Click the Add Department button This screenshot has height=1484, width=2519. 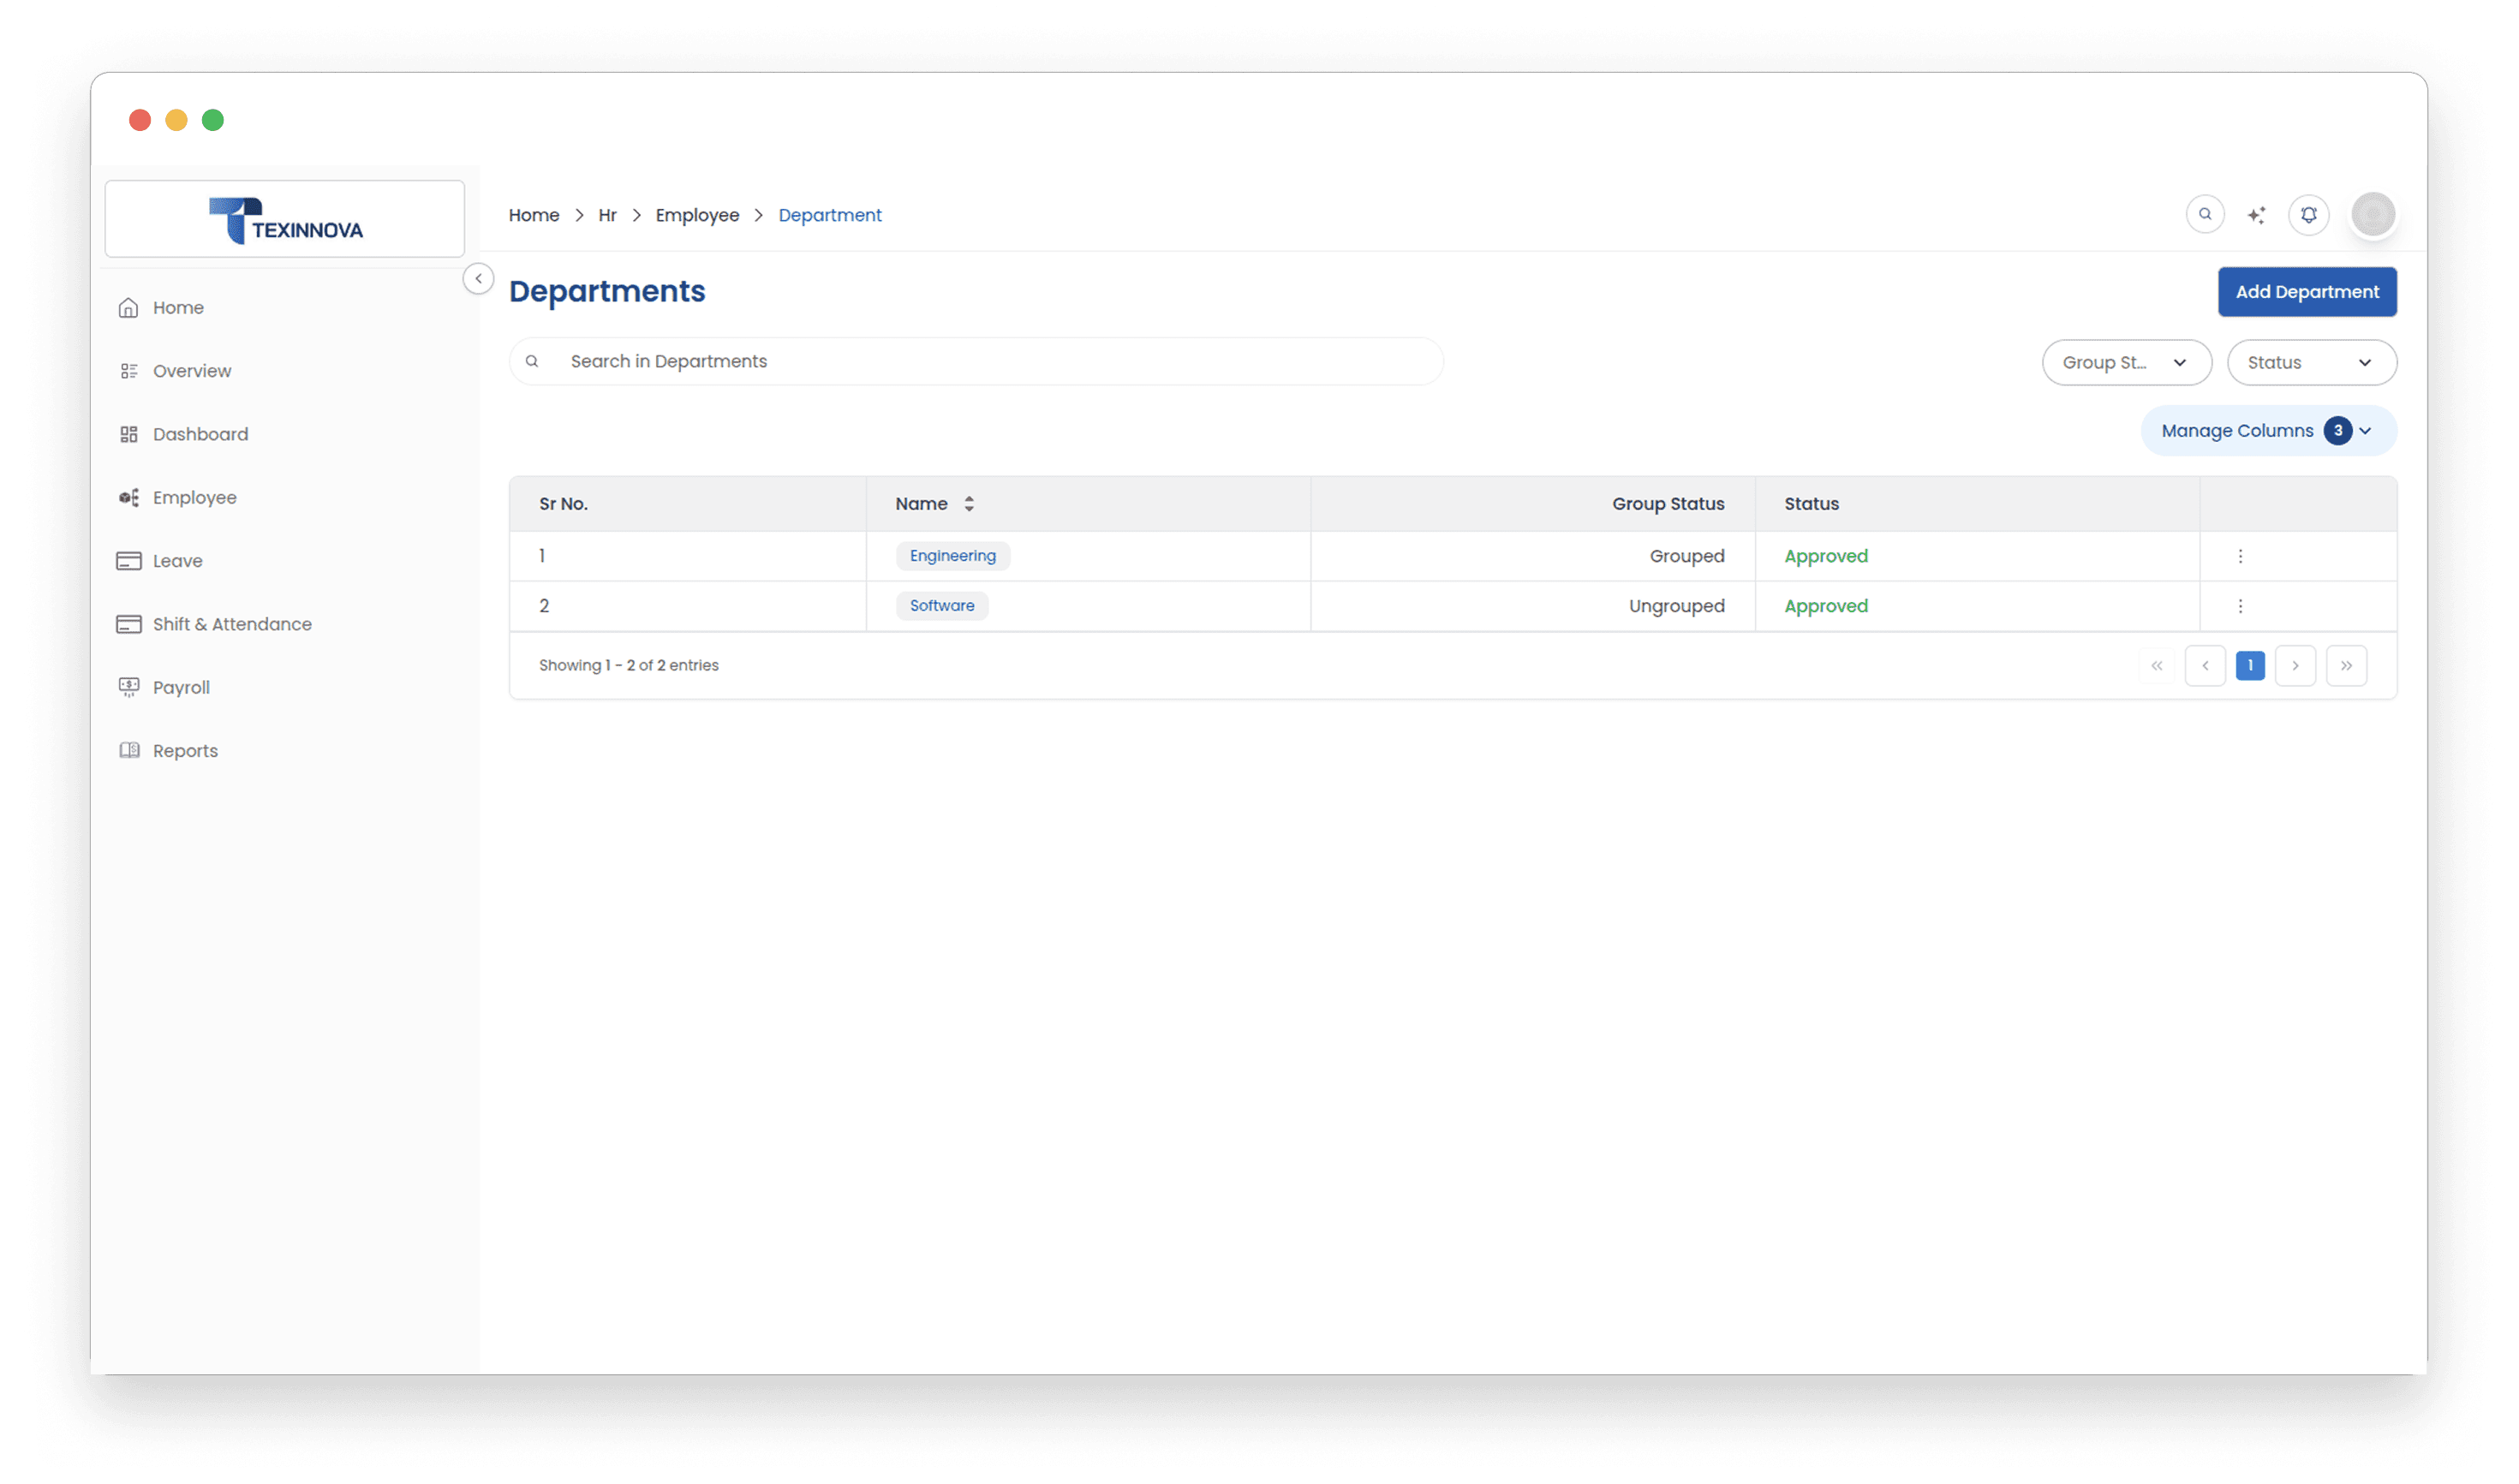(2306, 292)
